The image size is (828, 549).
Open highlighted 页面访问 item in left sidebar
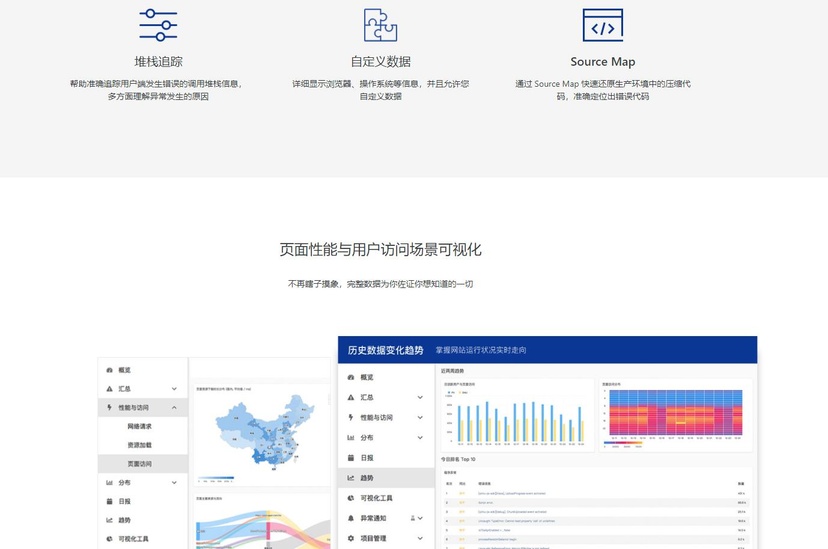click(139, 464)
